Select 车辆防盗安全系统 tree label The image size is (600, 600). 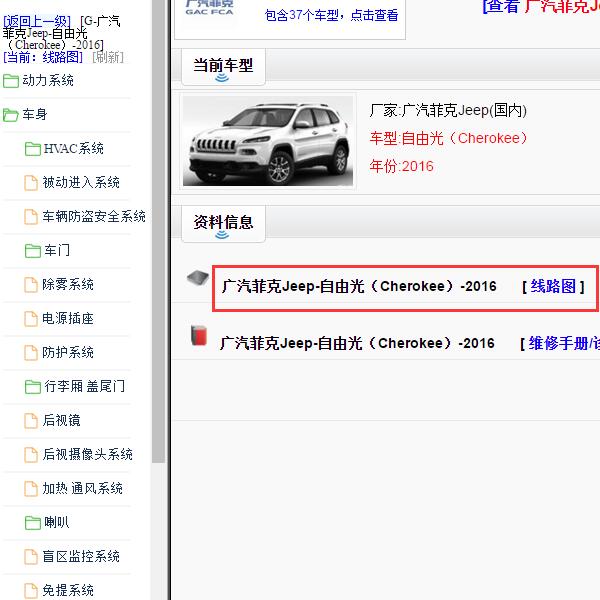click(x=94, y=217)
